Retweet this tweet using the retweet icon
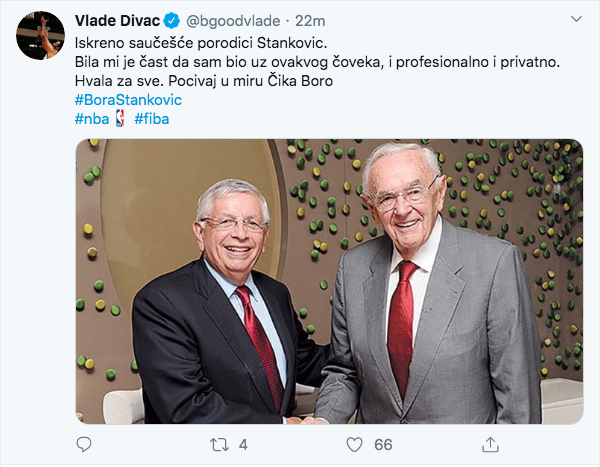 219,442
